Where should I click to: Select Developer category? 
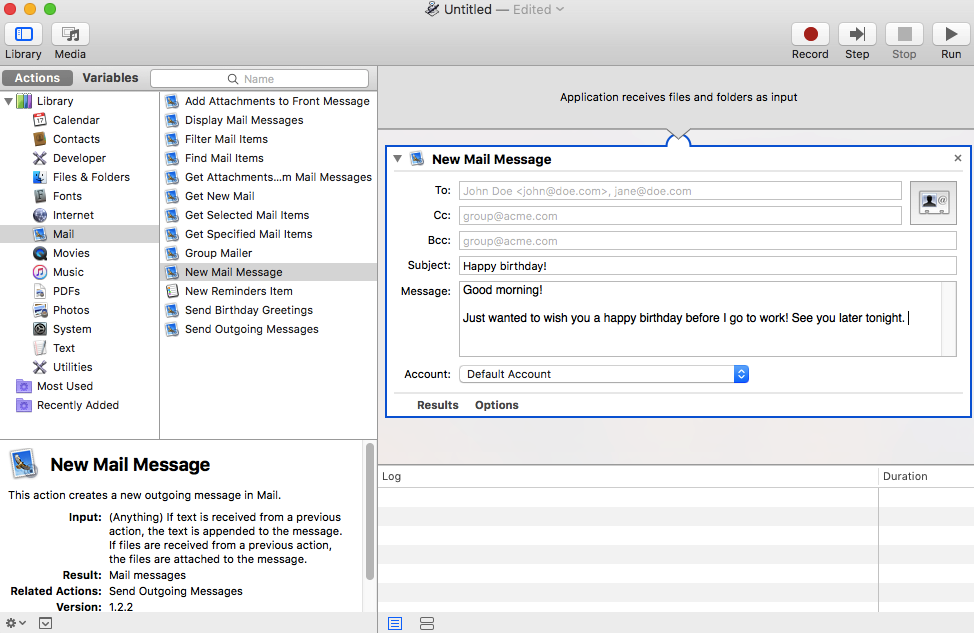[x=79, y=158]
